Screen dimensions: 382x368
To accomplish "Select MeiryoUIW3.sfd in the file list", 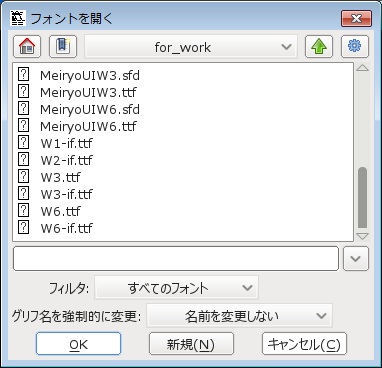I will point(90,75).
